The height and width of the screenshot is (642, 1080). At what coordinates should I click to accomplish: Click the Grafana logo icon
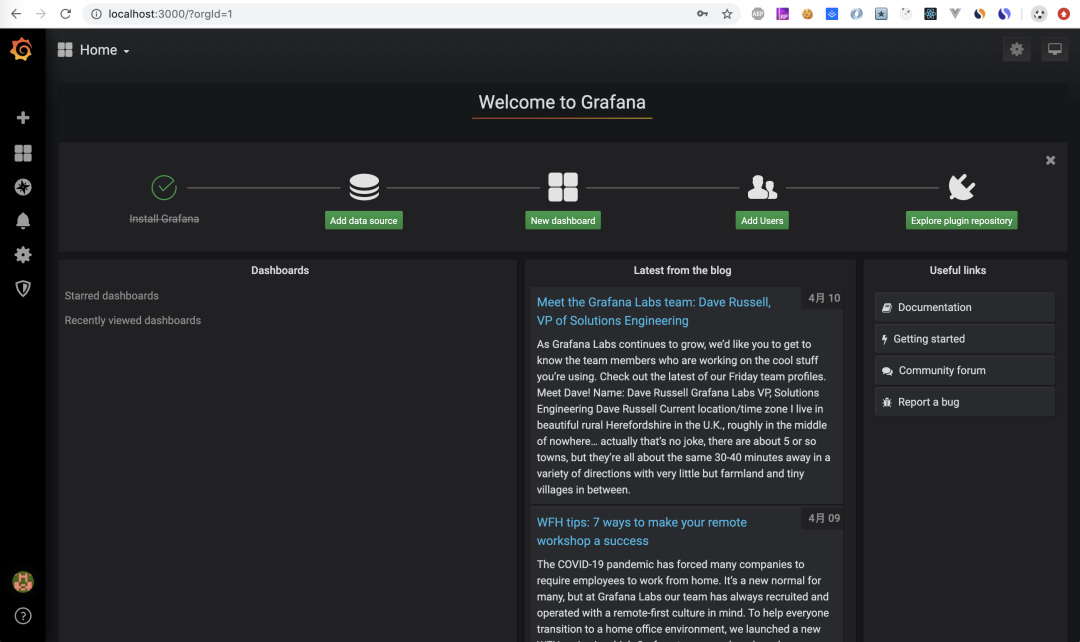tap(22, 50)
